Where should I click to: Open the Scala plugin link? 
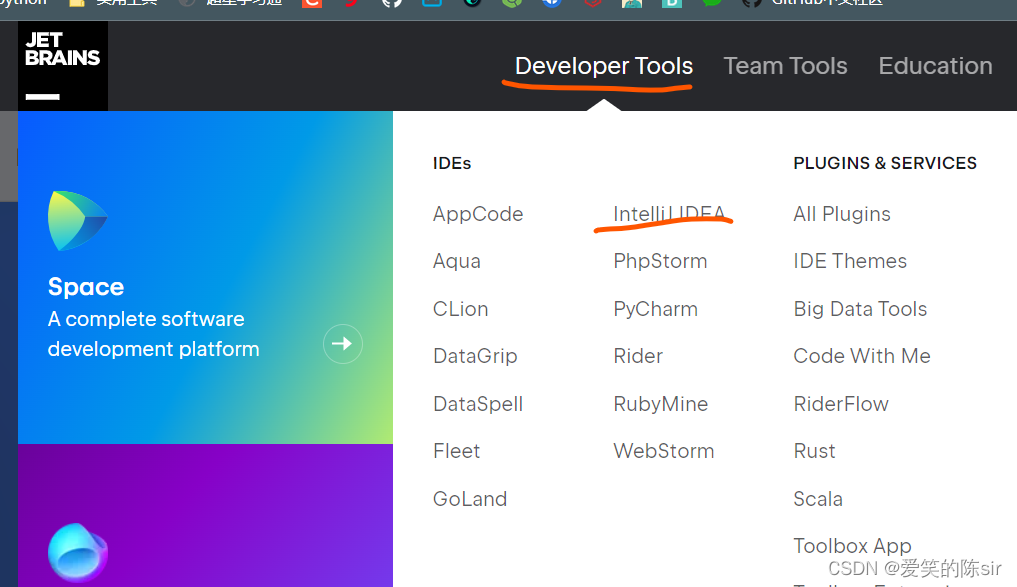tap(818, 499)
